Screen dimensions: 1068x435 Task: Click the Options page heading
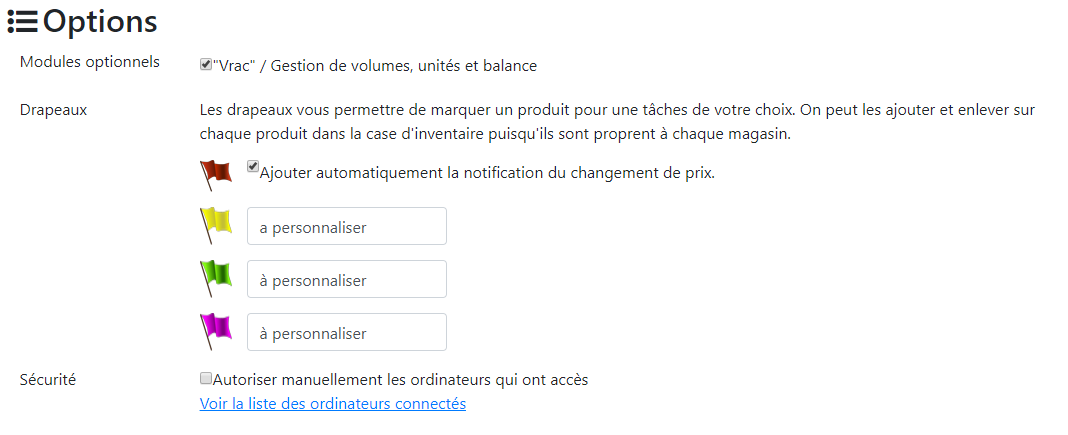pos(100,22)
